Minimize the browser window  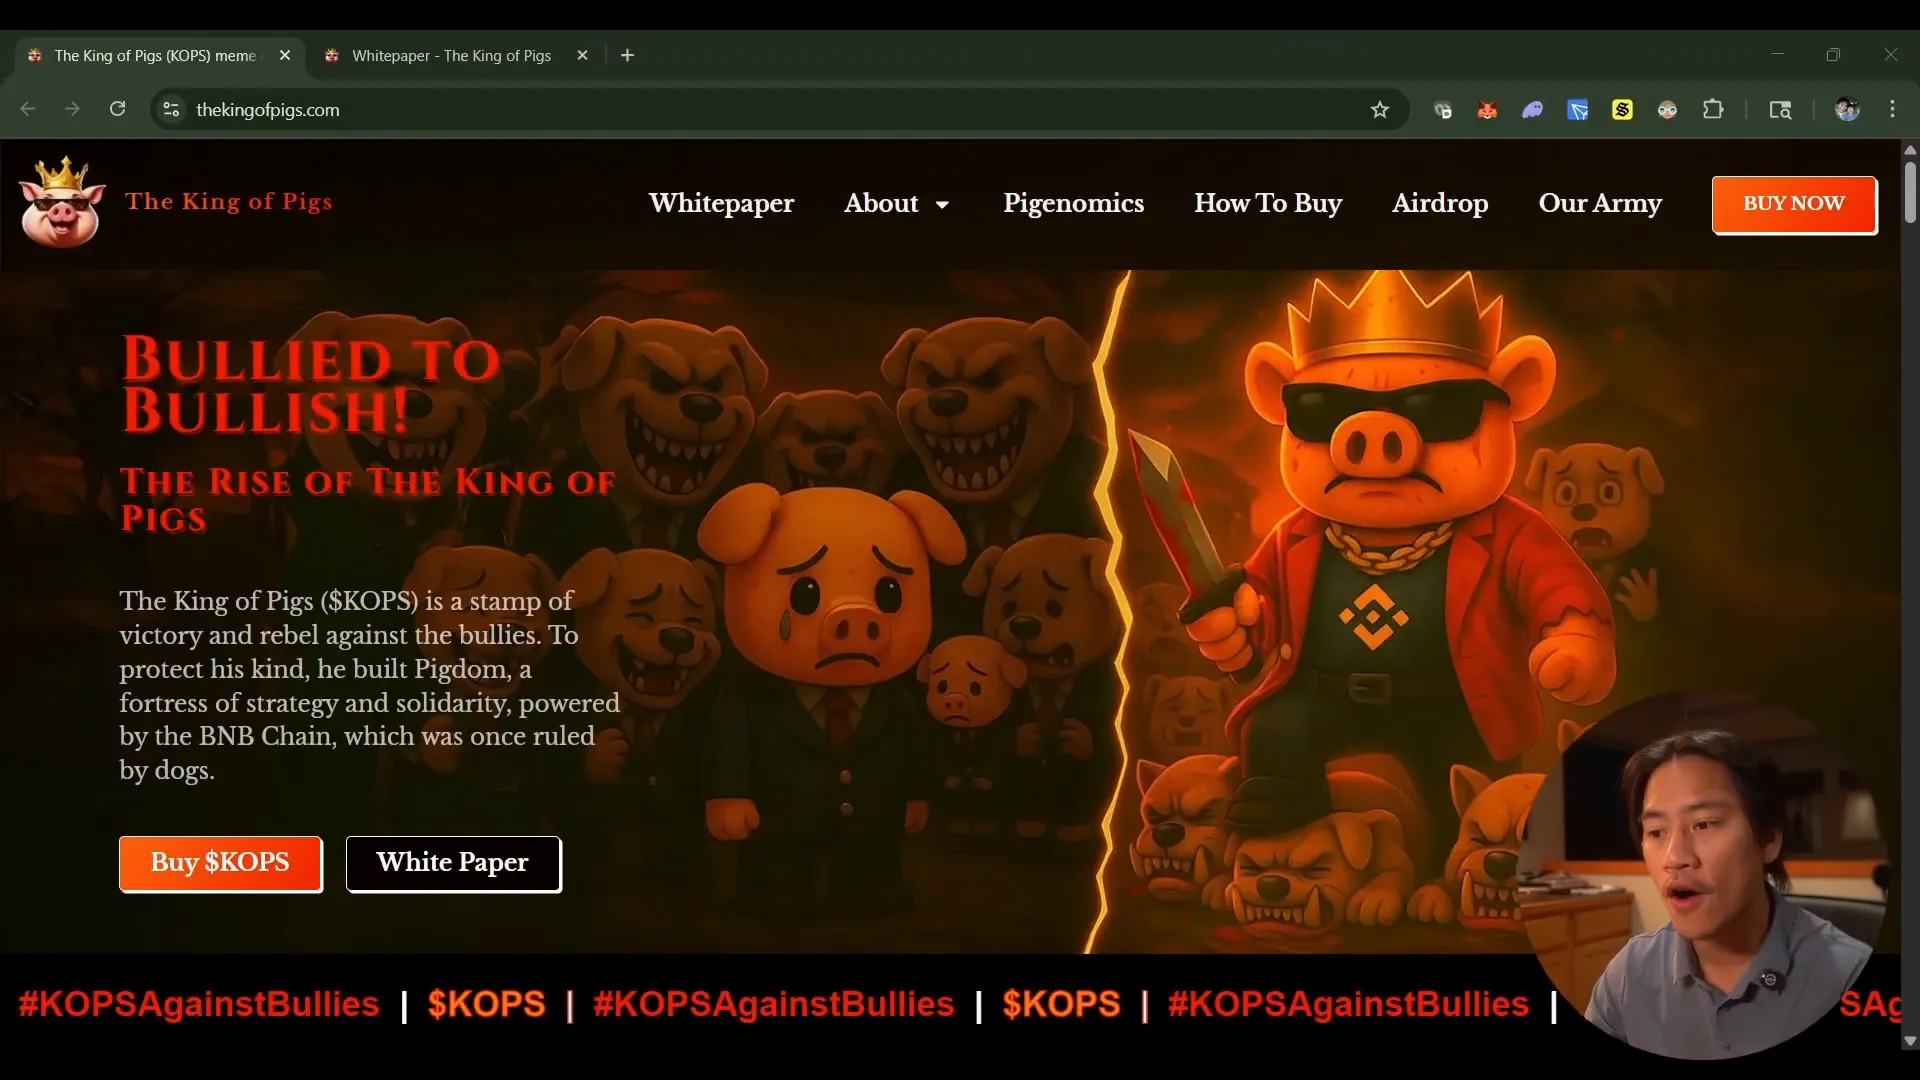(1777, 55)
